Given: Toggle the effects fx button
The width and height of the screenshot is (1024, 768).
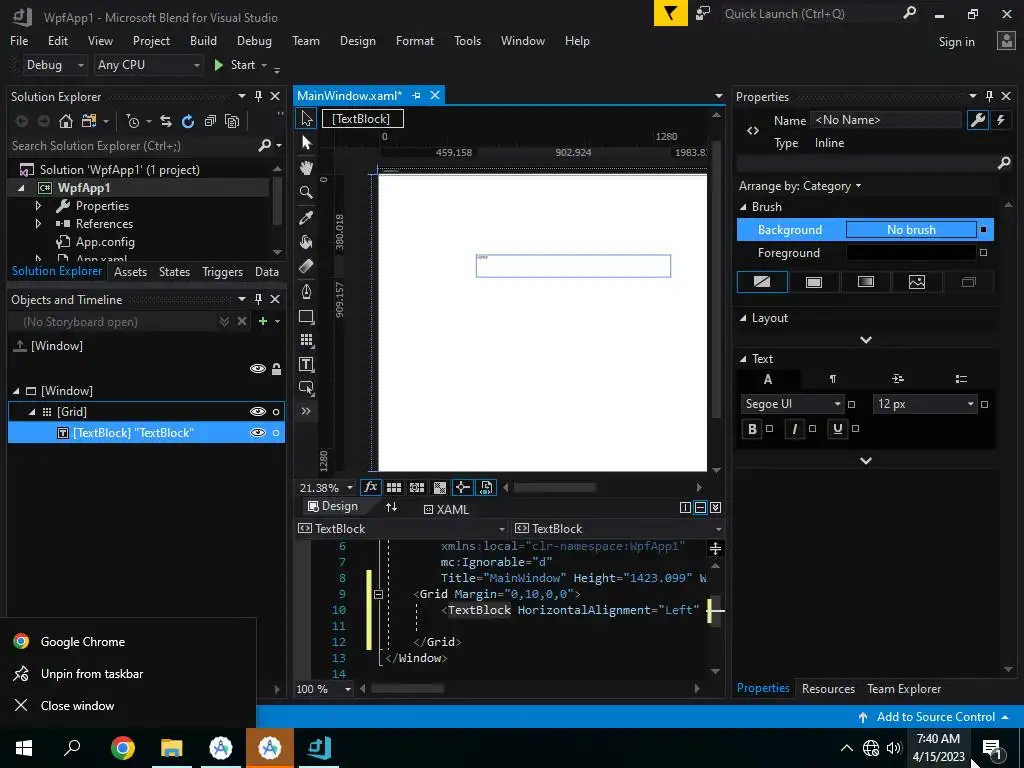Looking at the screenshot, I should pyautogui.click(x=370, y=488).
